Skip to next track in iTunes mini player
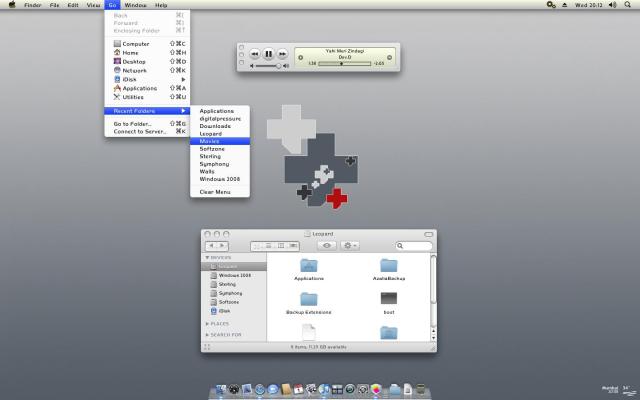The height and width of the screenshot is (400, 640). point(282,54)
